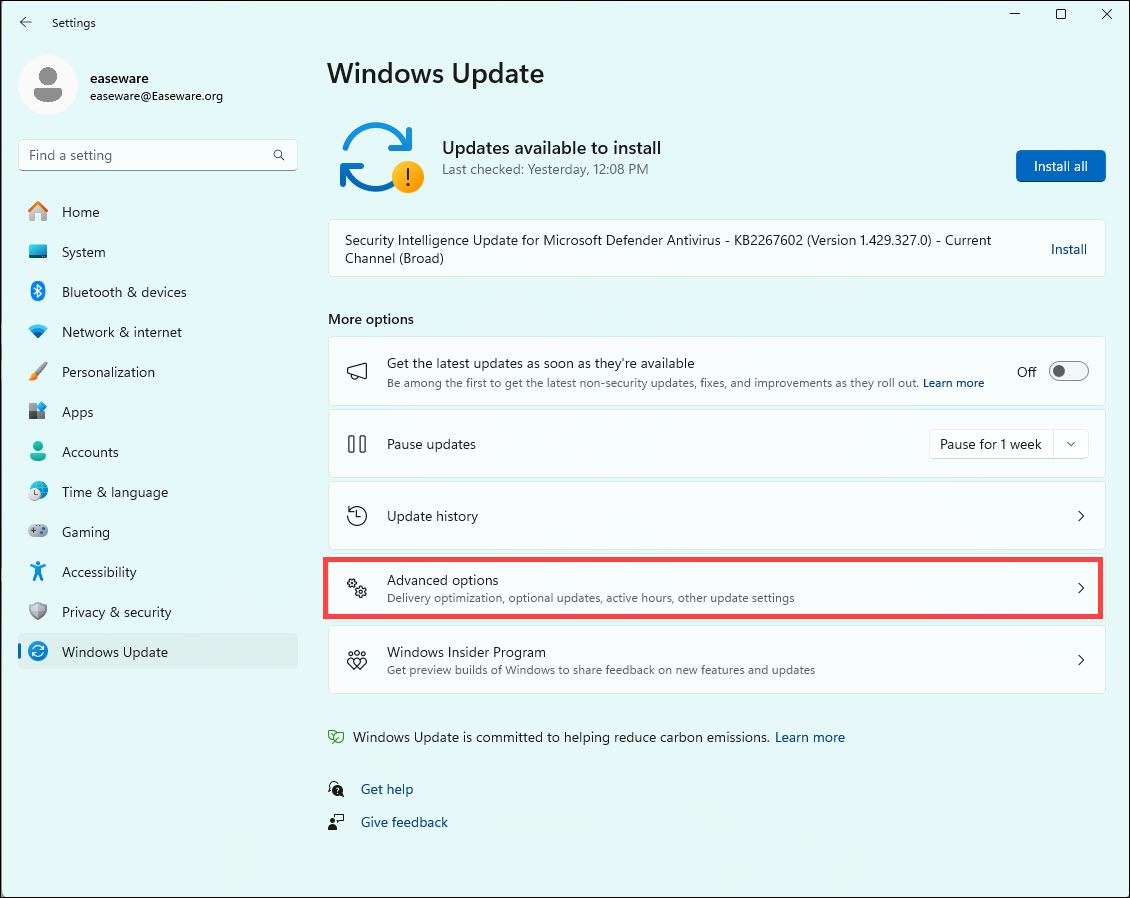
Task: Click the back arrow in Settings header
Action: [26, 22]
